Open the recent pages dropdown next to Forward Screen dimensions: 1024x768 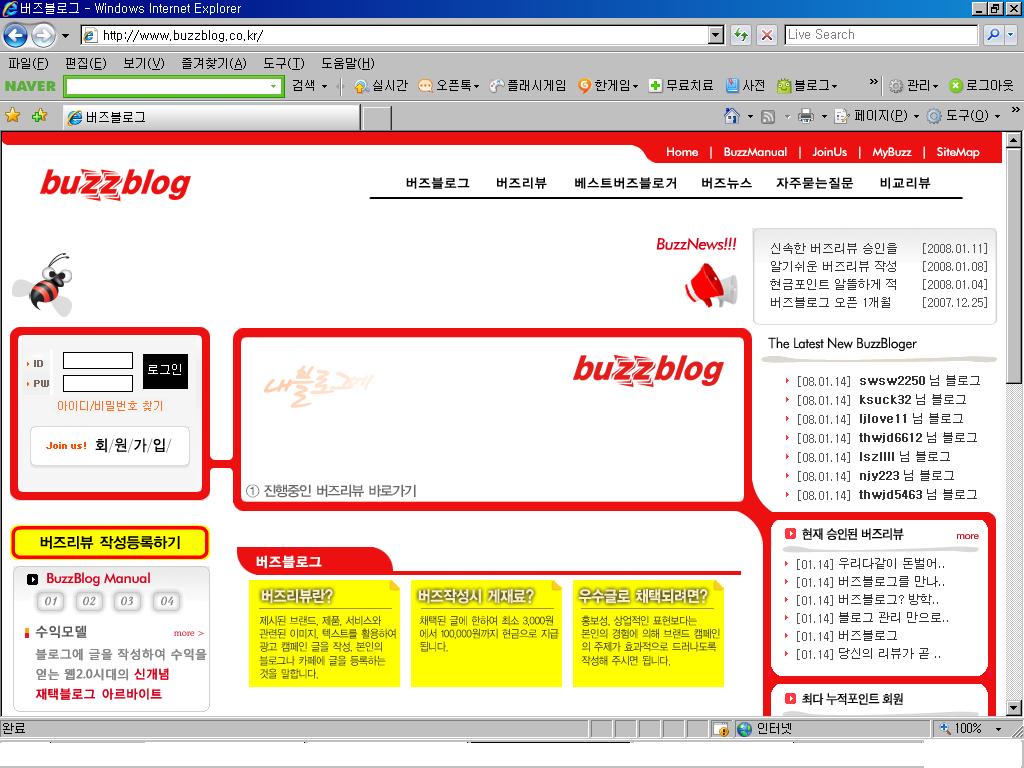65,35
